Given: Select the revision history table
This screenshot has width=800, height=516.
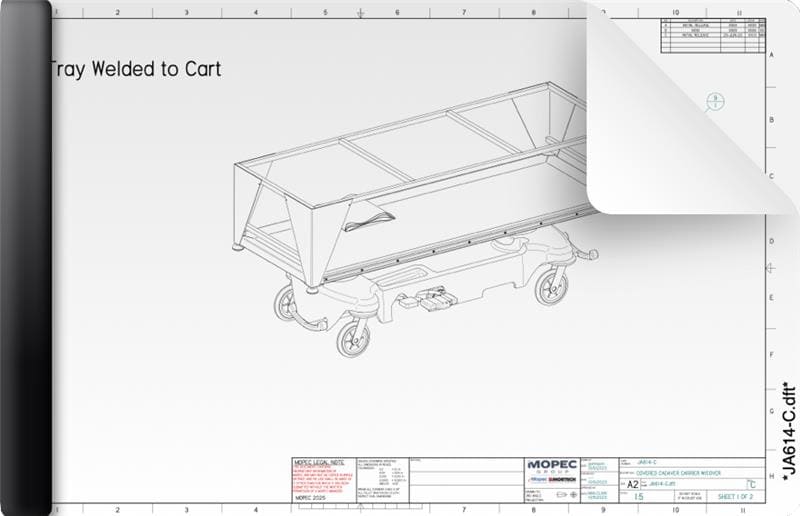Looking at the screenshot, I should (713, 35).
